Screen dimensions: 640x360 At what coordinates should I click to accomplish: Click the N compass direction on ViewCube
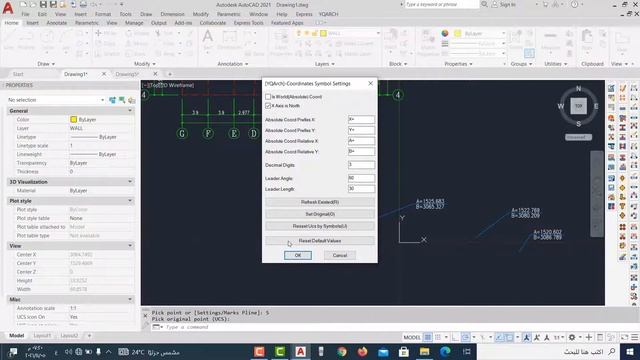(578, 88)
